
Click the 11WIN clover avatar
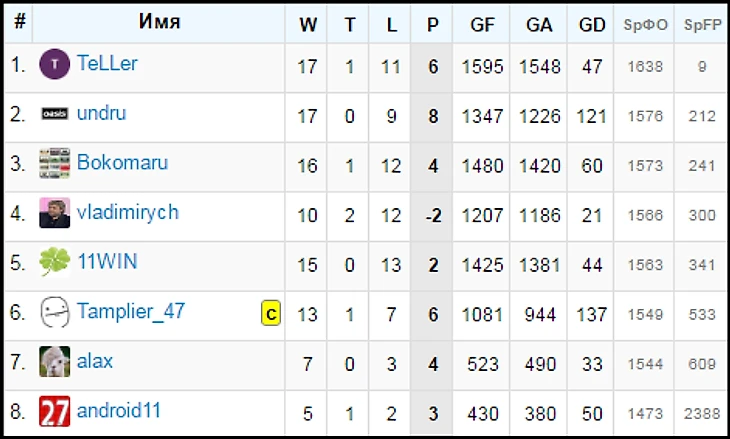54,263
